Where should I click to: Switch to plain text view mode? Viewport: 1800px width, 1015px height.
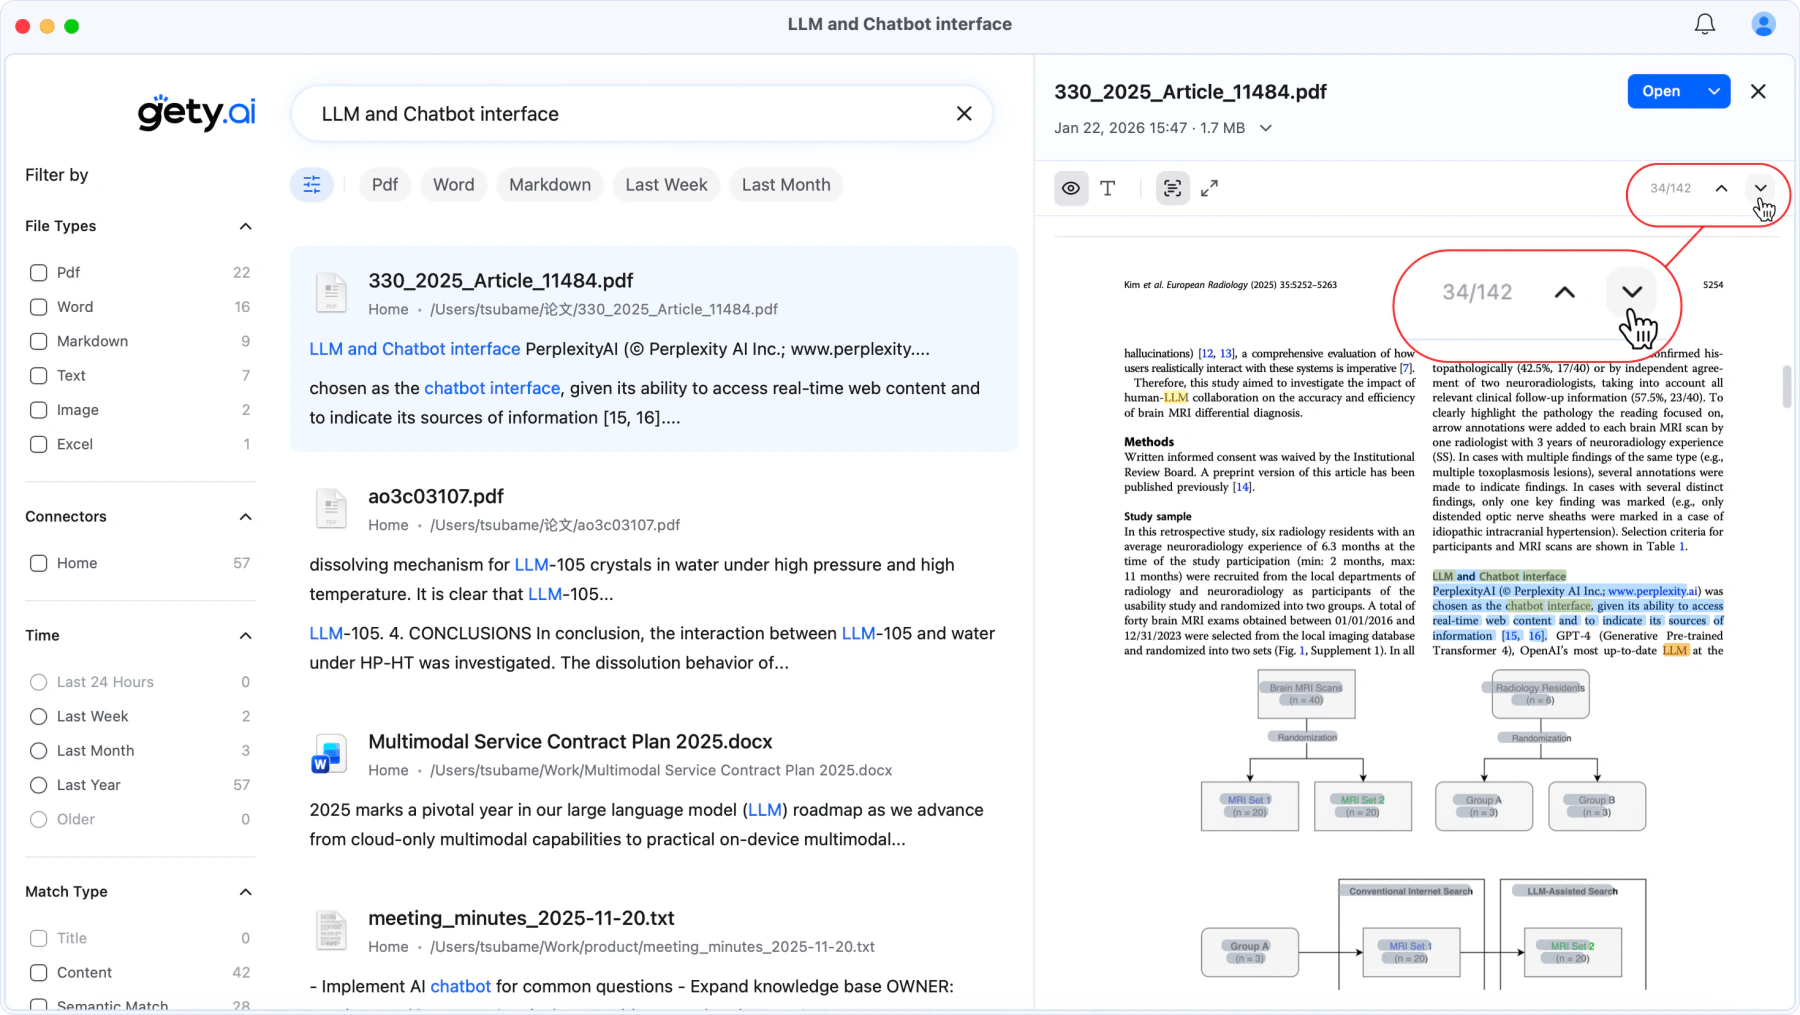click(1108, 188)
